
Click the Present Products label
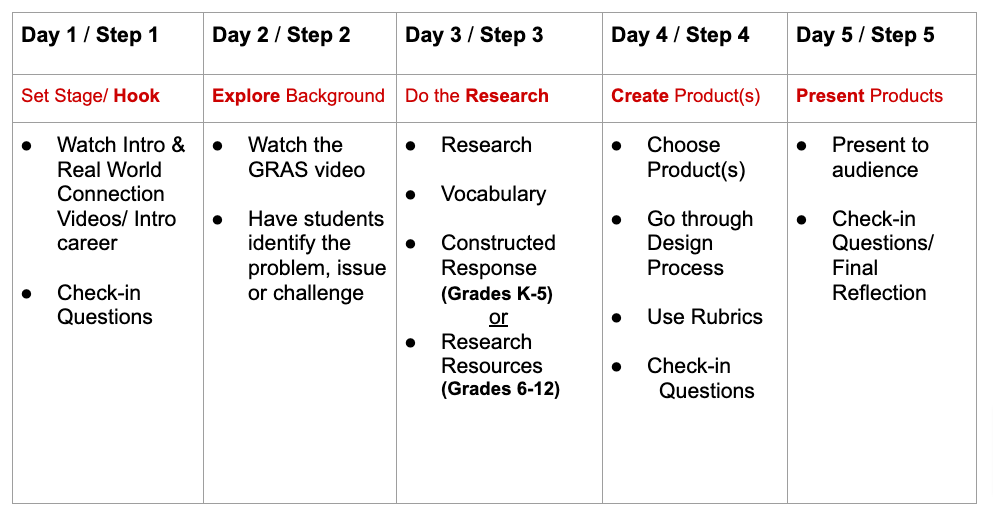click(x=870, y=96)
